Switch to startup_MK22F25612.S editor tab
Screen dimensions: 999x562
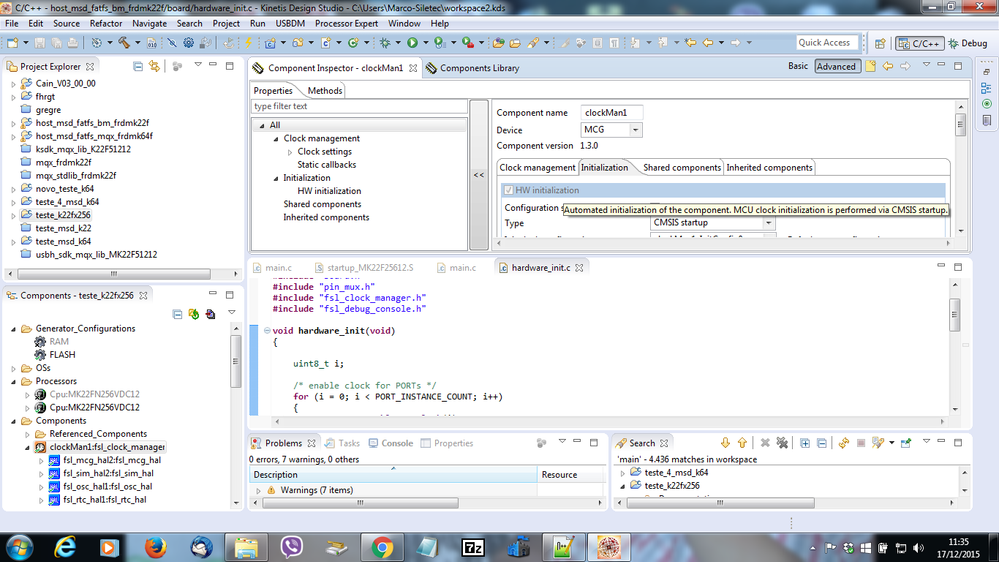pyautogui.click(x=364, y=268)
